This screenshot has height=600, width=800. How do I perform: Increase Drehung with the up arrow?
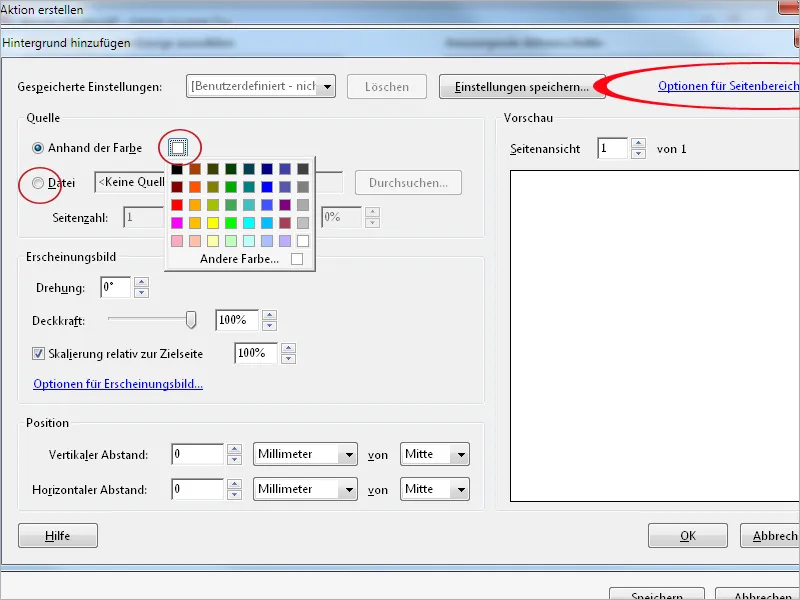click(x=141, y=282)
